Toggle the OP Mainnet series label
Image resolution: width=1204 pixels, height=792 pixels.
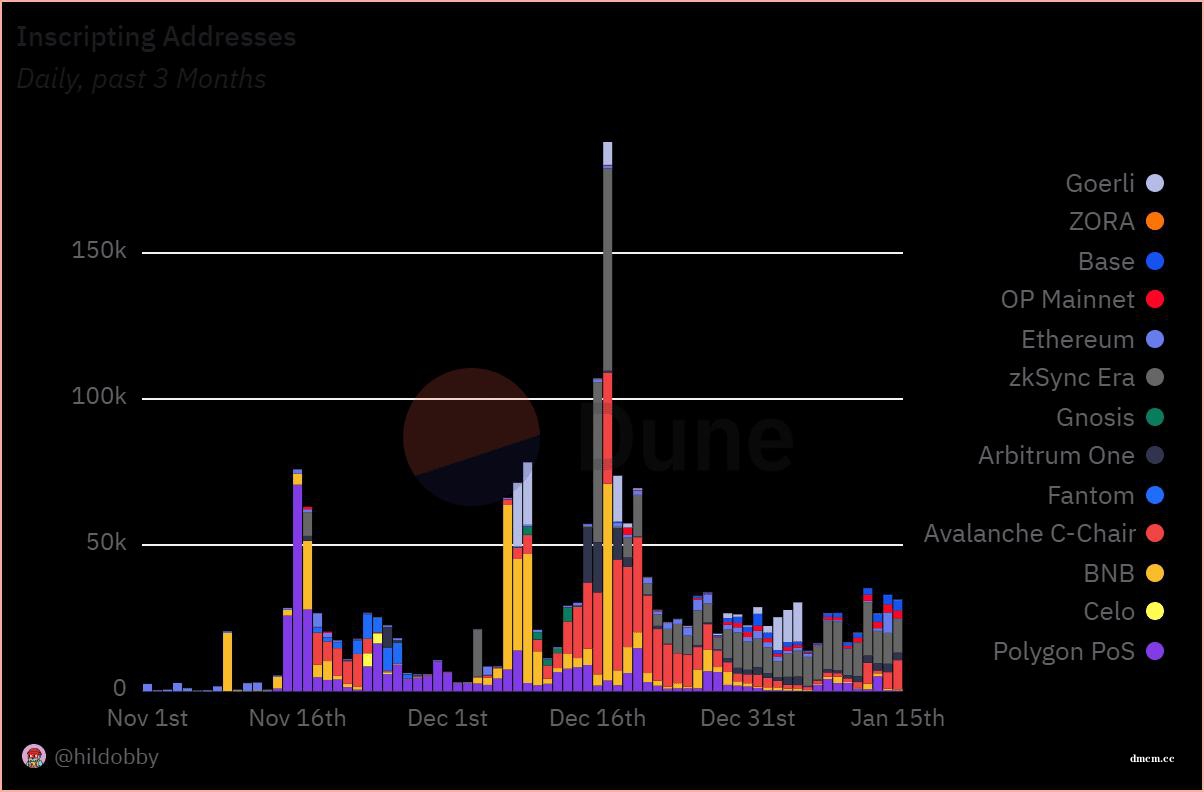click(x=1068, y=300)
